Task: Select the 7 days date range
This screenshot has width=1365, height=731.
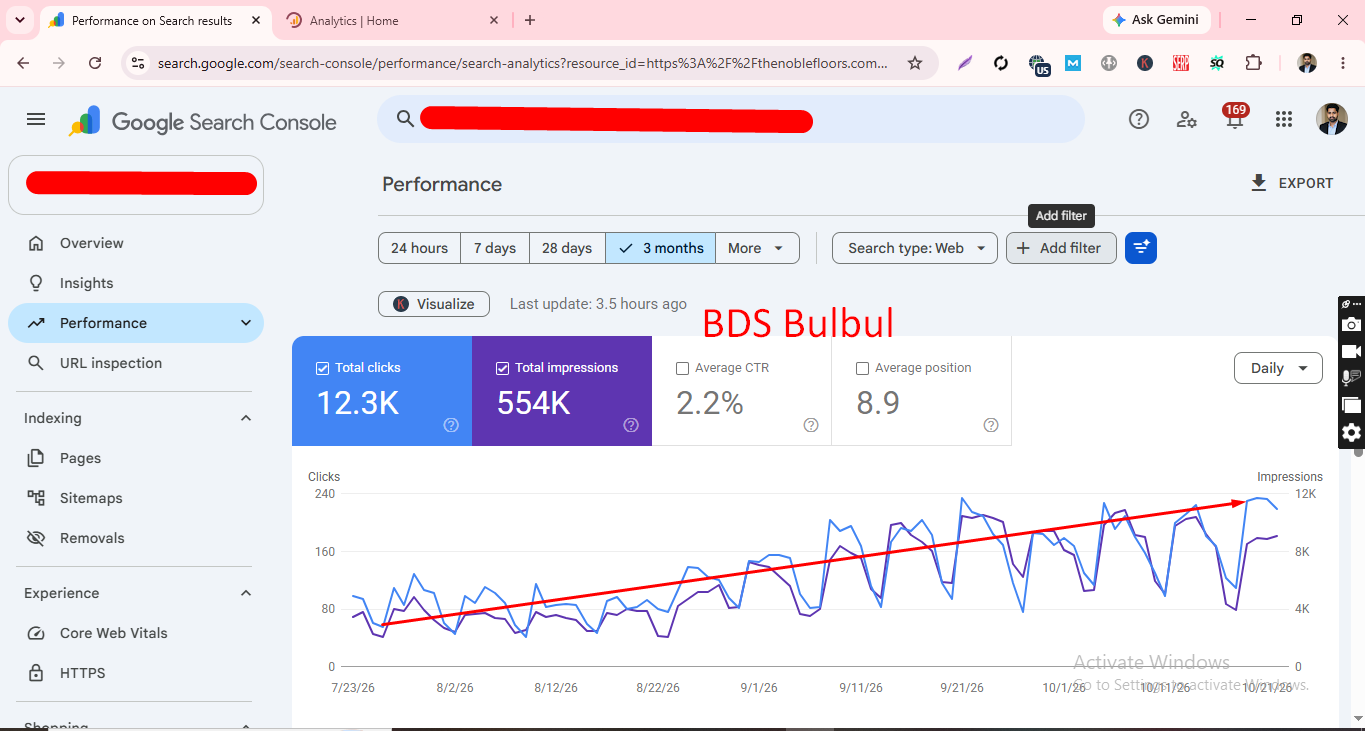Action: pyautogui.click(x=495, y=248)
